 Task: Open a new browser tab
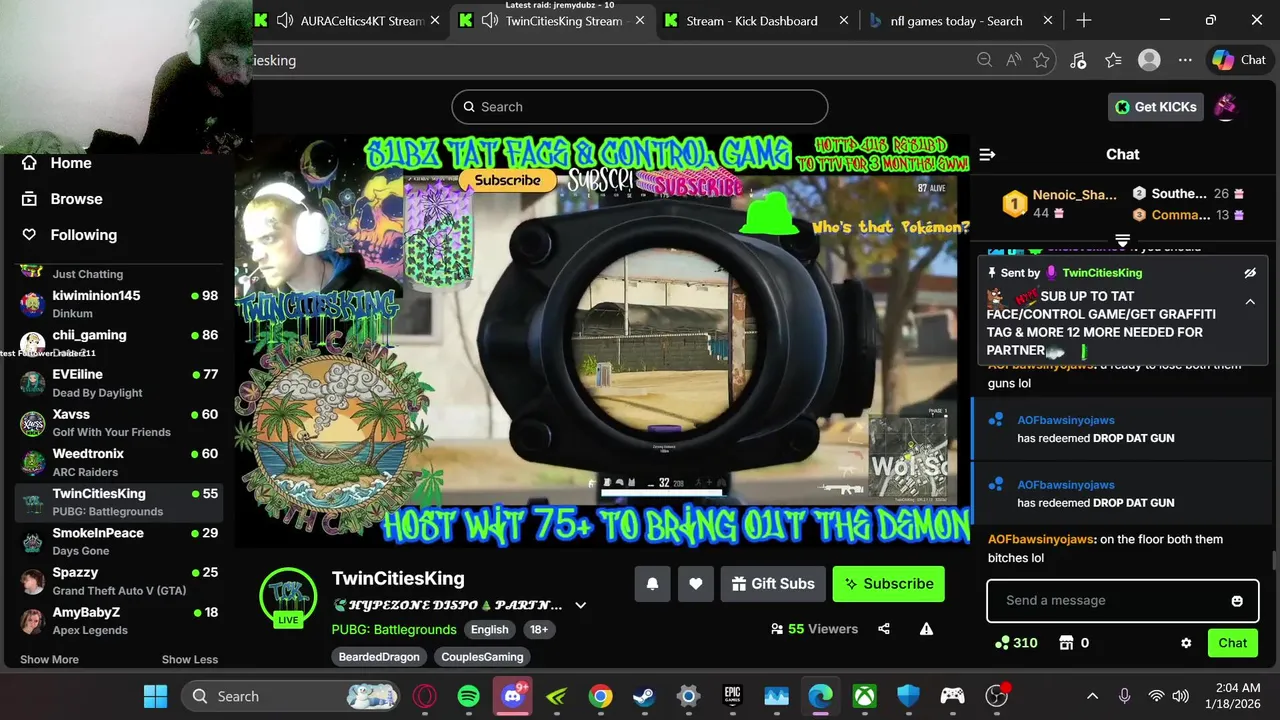pos(1084,20)
